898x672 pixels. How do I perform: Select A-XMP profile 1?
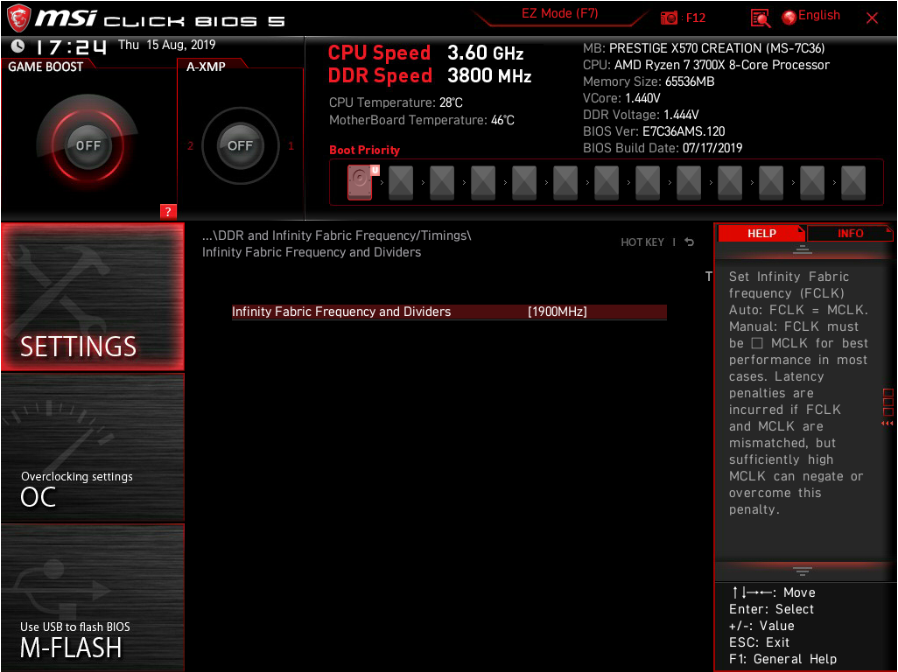[291, 146]
